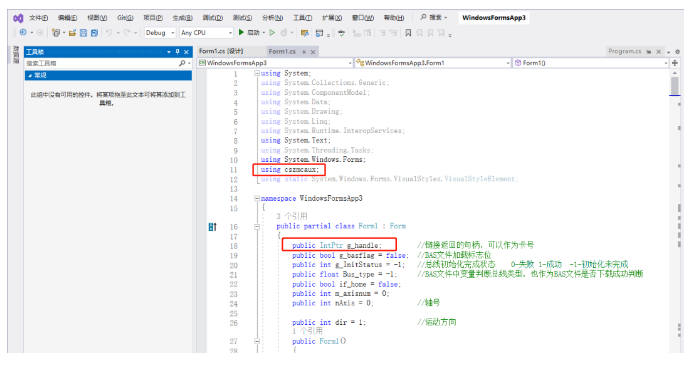Click the split editor plus icon
This screenshot has height=365, width=694.
[675, 63]
